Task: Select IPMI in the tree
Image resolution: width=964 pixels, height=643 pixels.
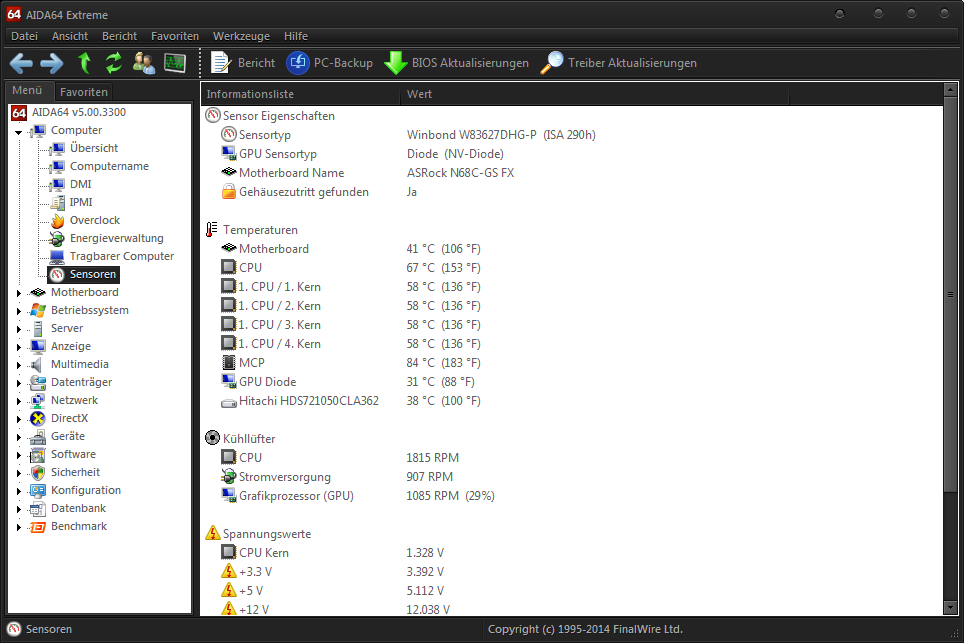Action: click(x=81, y=202)
